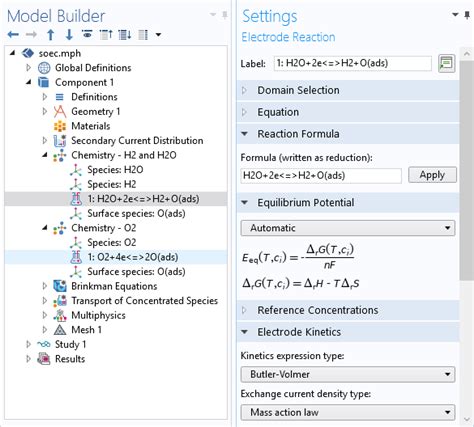The width and height of the screenshot is (474, 427).
Task: Click the move down arrow icon
Action: tap(69, 35)
